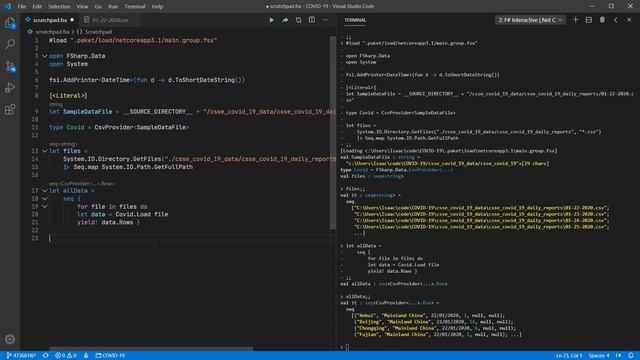Viewport: 640px width, 360px height.
Task: Open the File menu
Action: click(22, 7)
